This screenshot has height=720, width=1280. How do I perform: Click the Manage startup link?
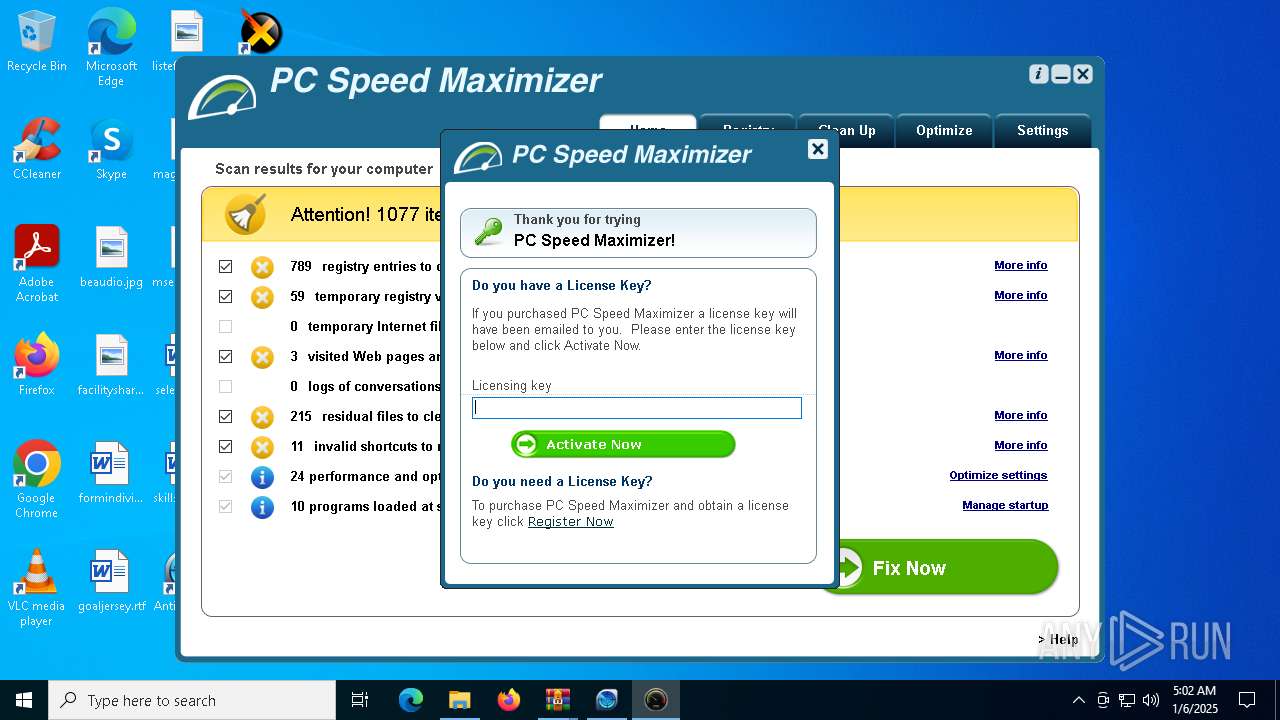[1005, 505]
